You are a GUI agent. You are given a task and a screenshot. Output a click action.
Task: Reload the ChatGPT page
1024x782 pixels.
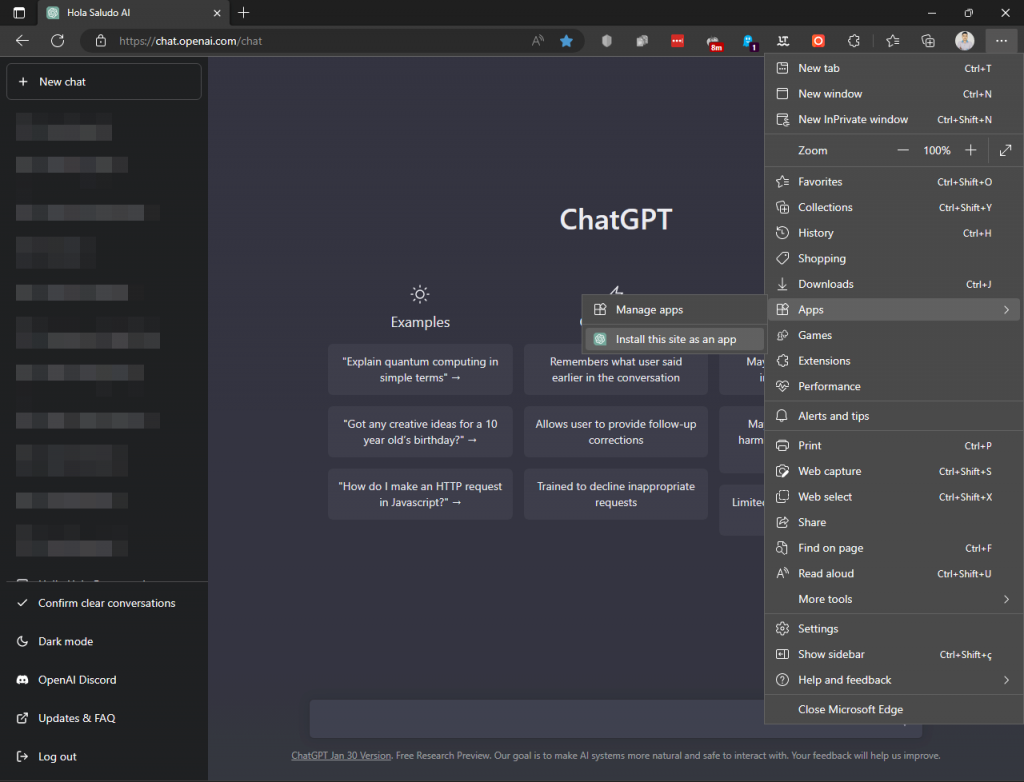click(57, 41)
